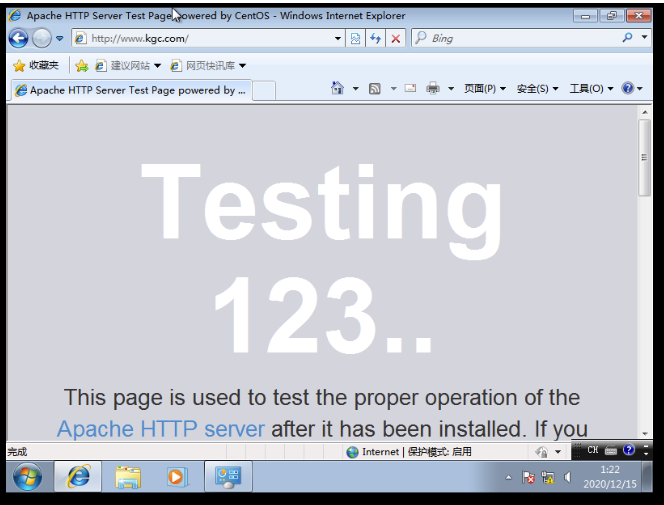Click the network warning tray icon

548,477
